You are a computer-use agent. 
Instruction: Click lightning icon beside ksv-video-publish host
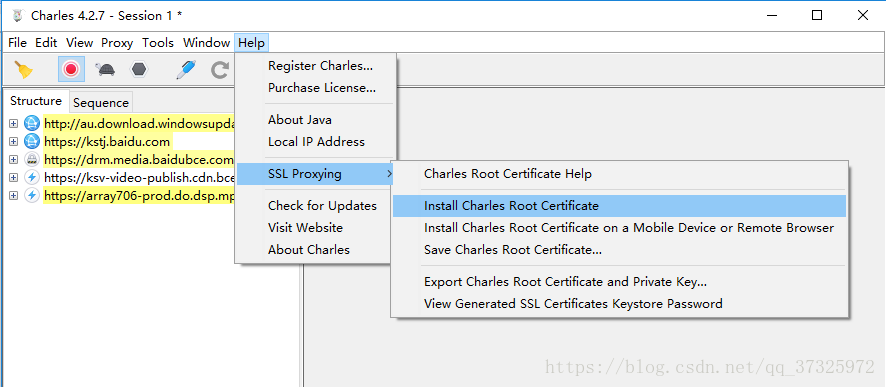(x=32, y=177)
